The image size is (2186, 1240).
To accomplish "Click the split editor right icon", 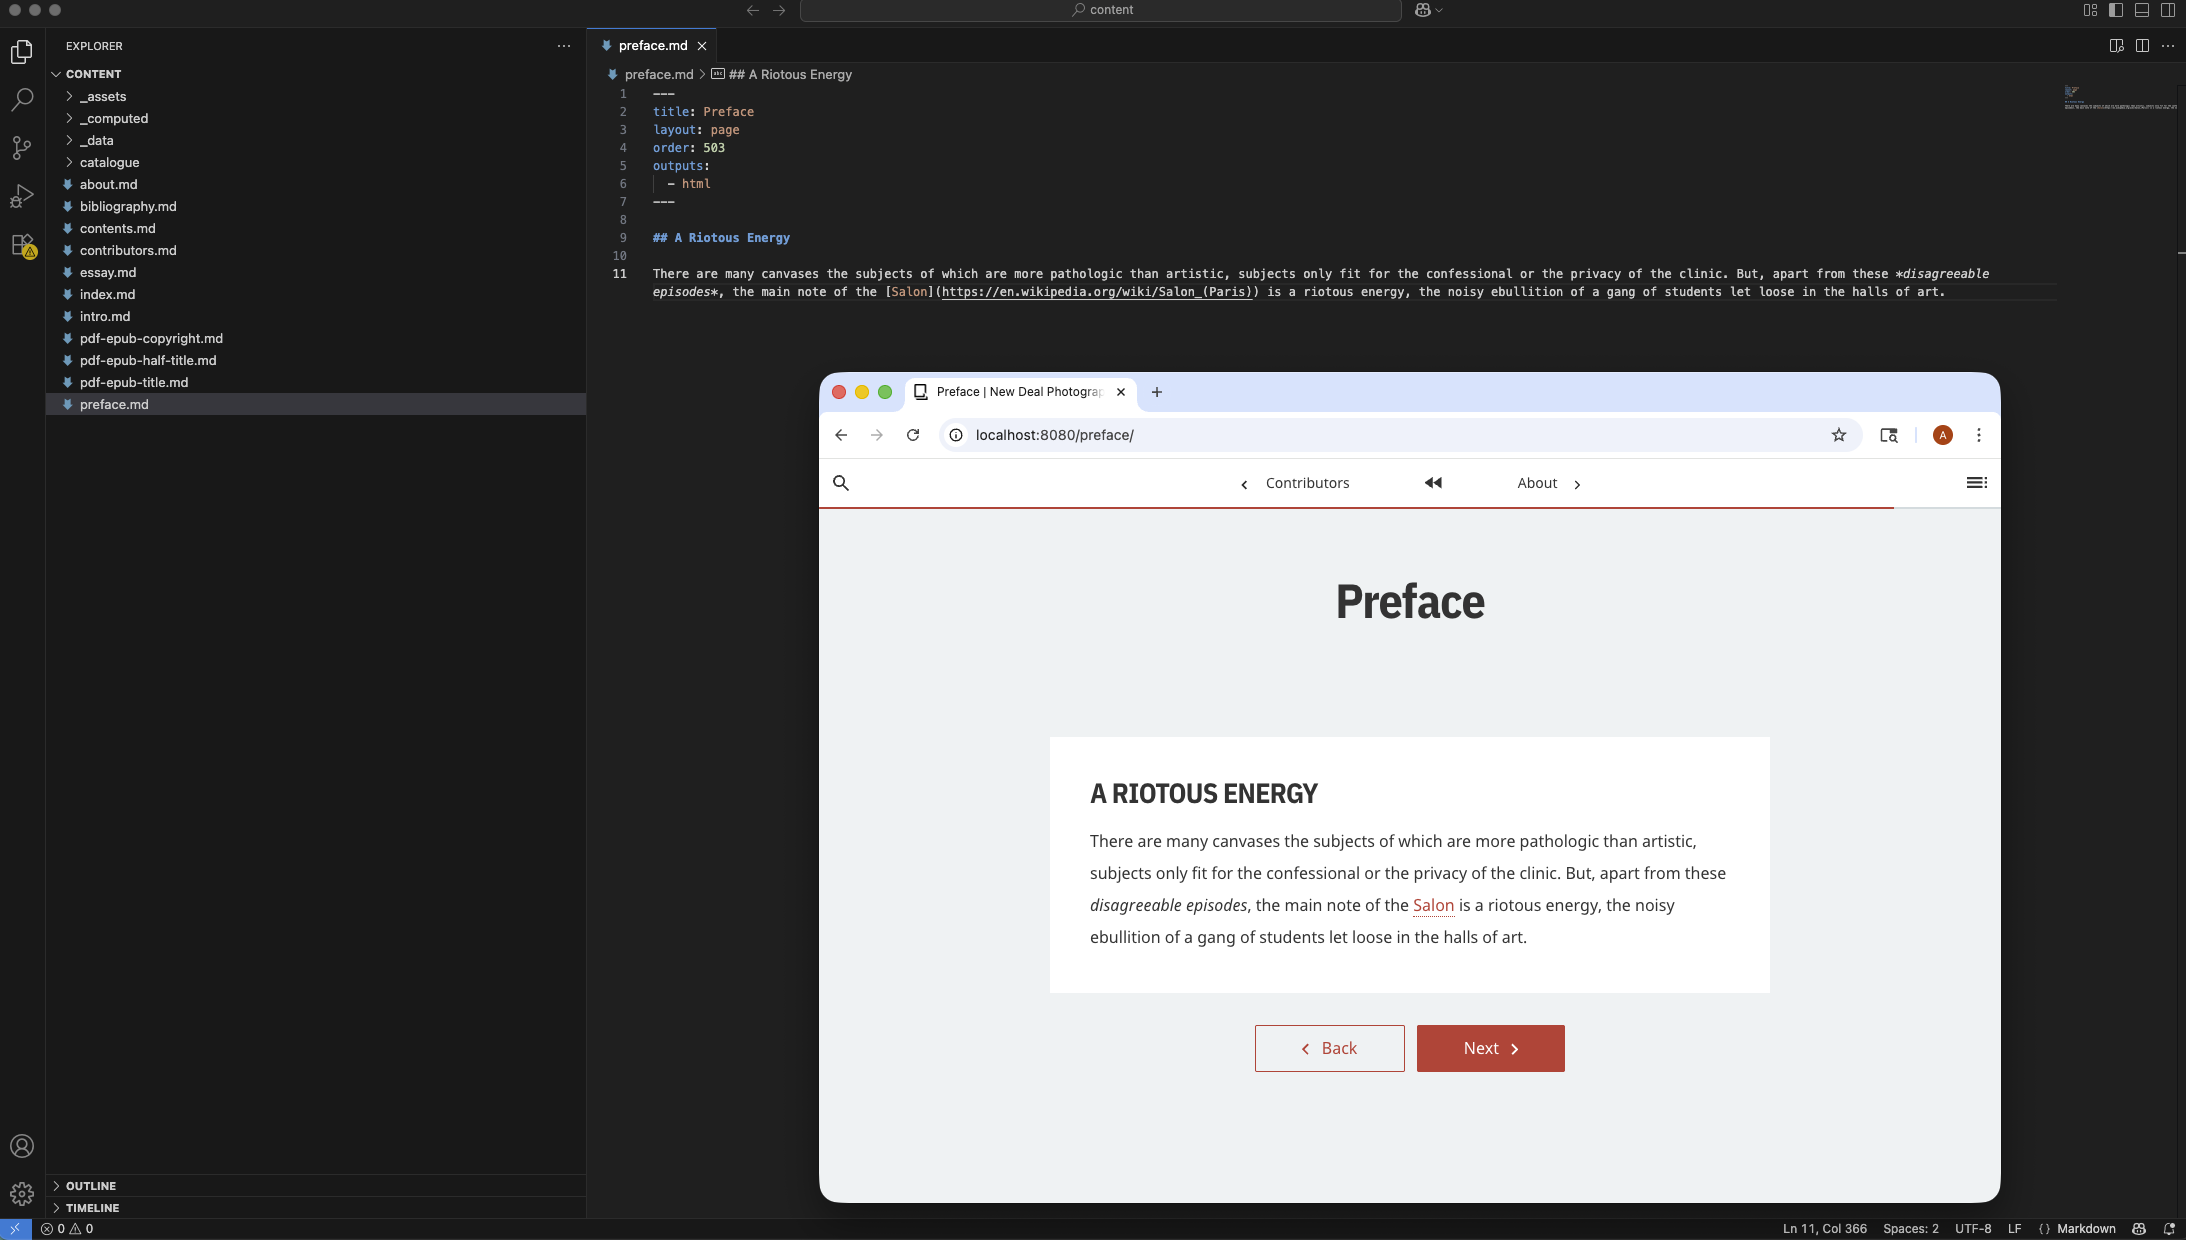I will point(2142,46).
